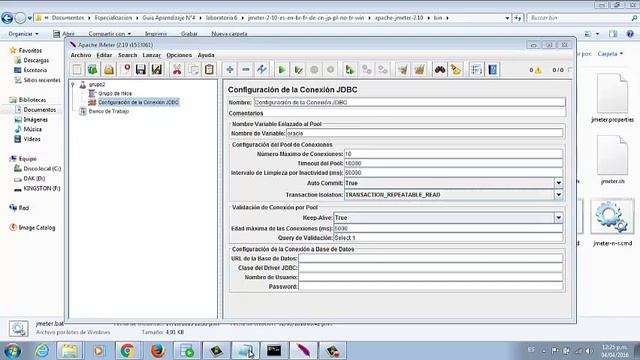This screenshot has width=640, height=360.
Task: Open the Organizar dropdown in Explorer
Action: click(x=23, y=34)
